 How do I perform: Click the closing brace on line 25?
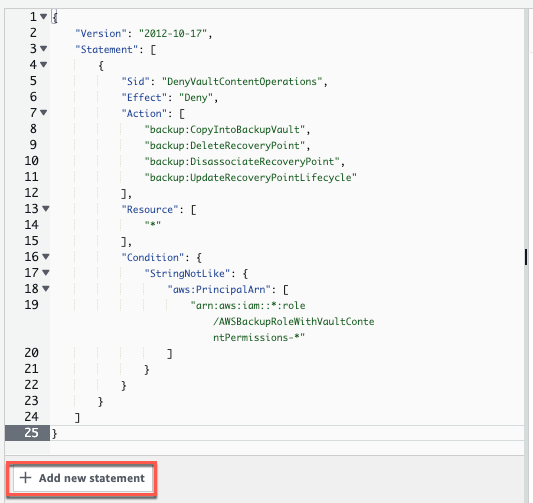(x=54, y=433)
